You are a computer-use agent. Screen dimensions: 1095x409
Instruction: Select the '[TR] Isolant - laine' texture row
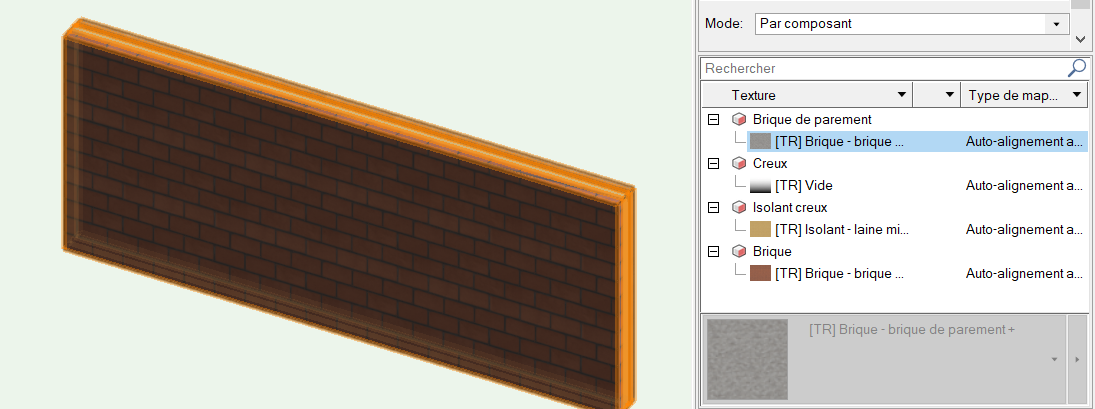(x=838, y=230)
